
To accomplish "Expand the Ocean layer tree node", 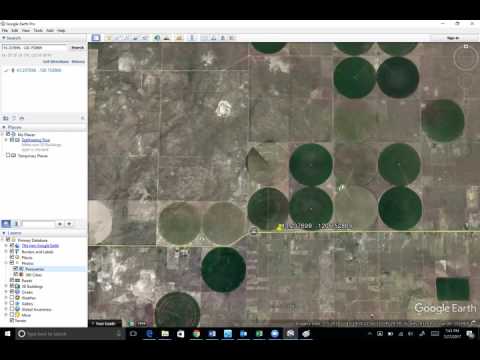I will pos(6,292).
